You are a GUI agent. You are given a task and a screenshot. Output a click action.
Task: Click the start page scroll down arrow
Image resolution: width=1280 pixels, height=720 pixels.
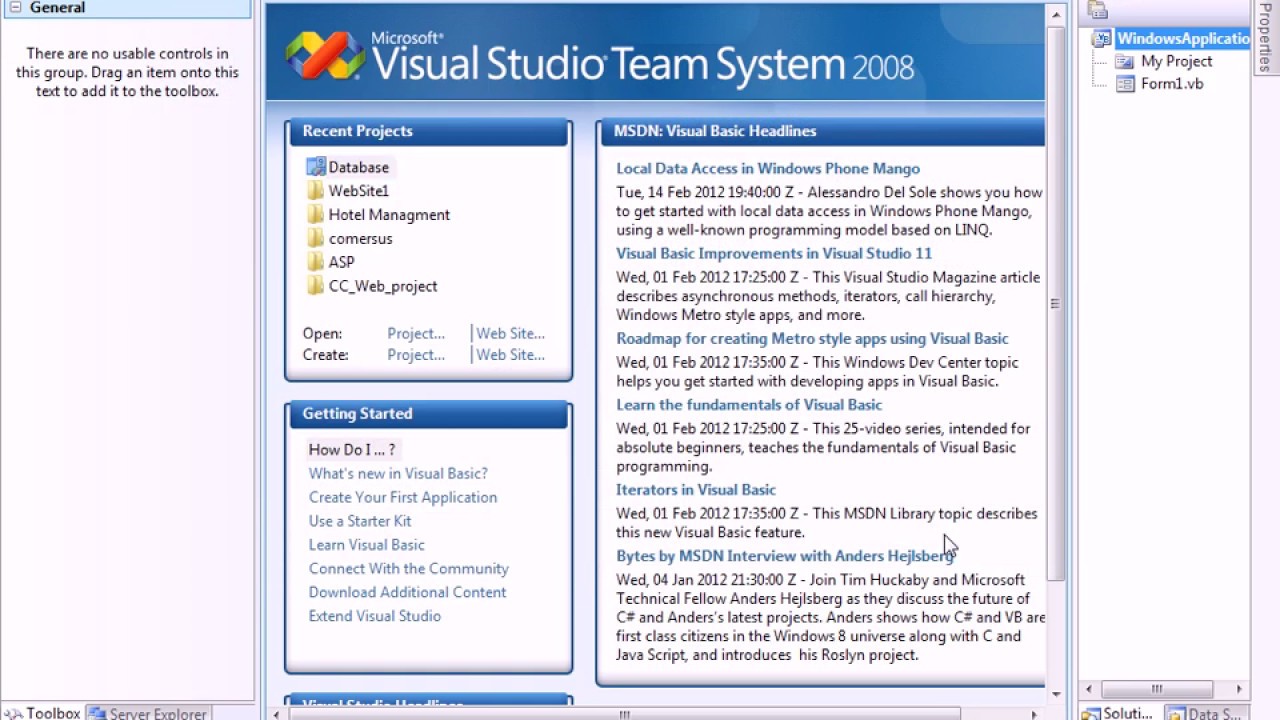(1056, 693)
